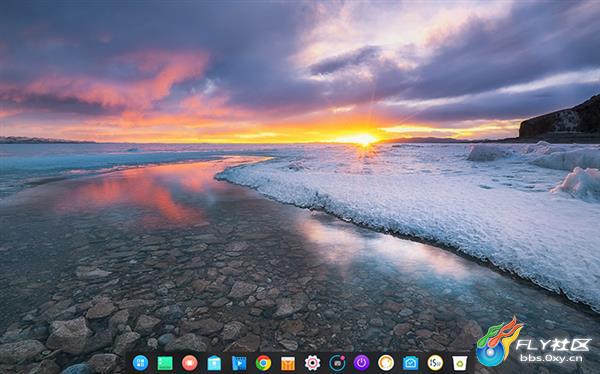Image resolution: width=600 pixels, height=374 pixels.
Task: Click the dark cliff on the wallpaper
Action: pyautogui.click(x=559, y=118)
